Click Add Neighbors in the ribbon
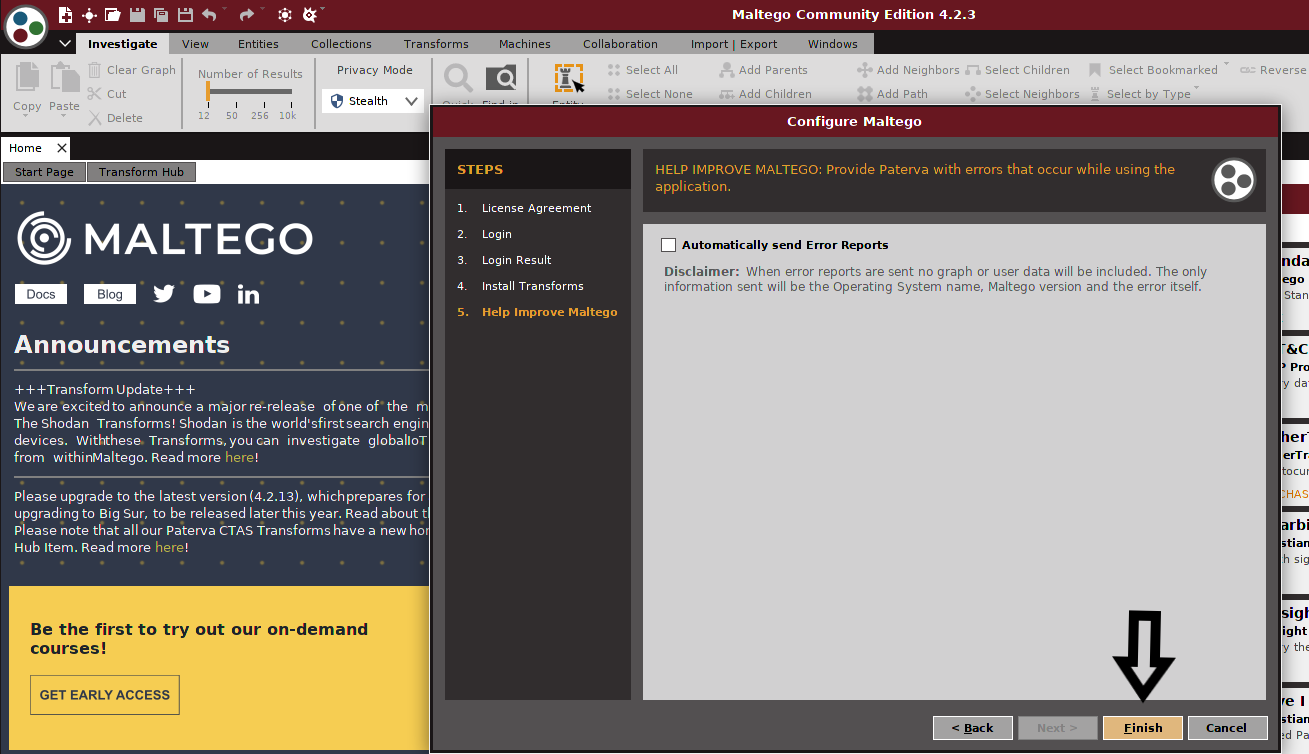Screen dimensions: 1309x754 click(x=908, y=70)
